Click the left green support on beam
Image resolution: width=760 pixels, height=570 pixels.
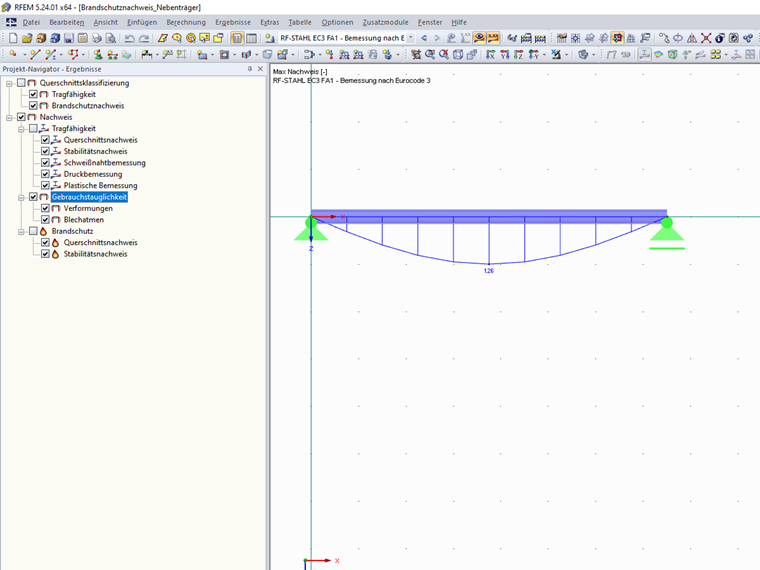[311, 229]
